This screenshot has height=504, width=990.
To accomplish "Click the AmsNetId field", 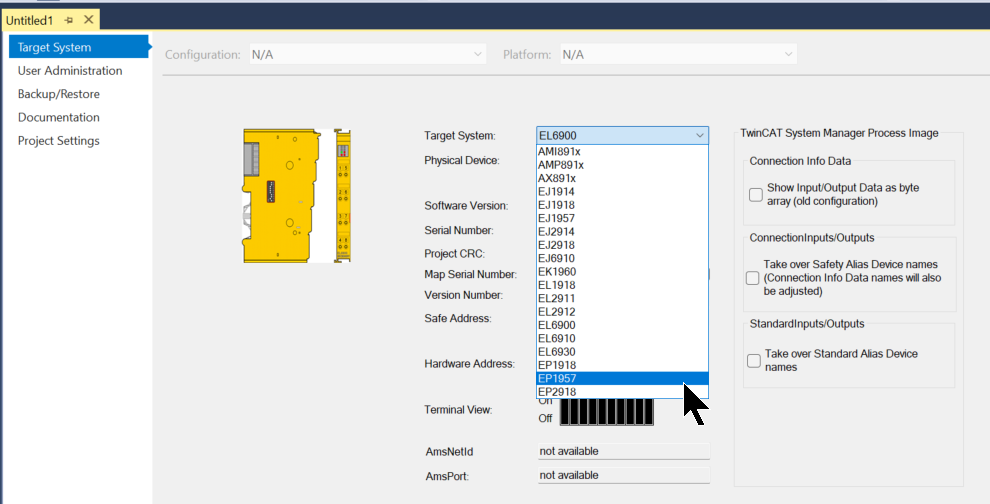I will 624,451.
